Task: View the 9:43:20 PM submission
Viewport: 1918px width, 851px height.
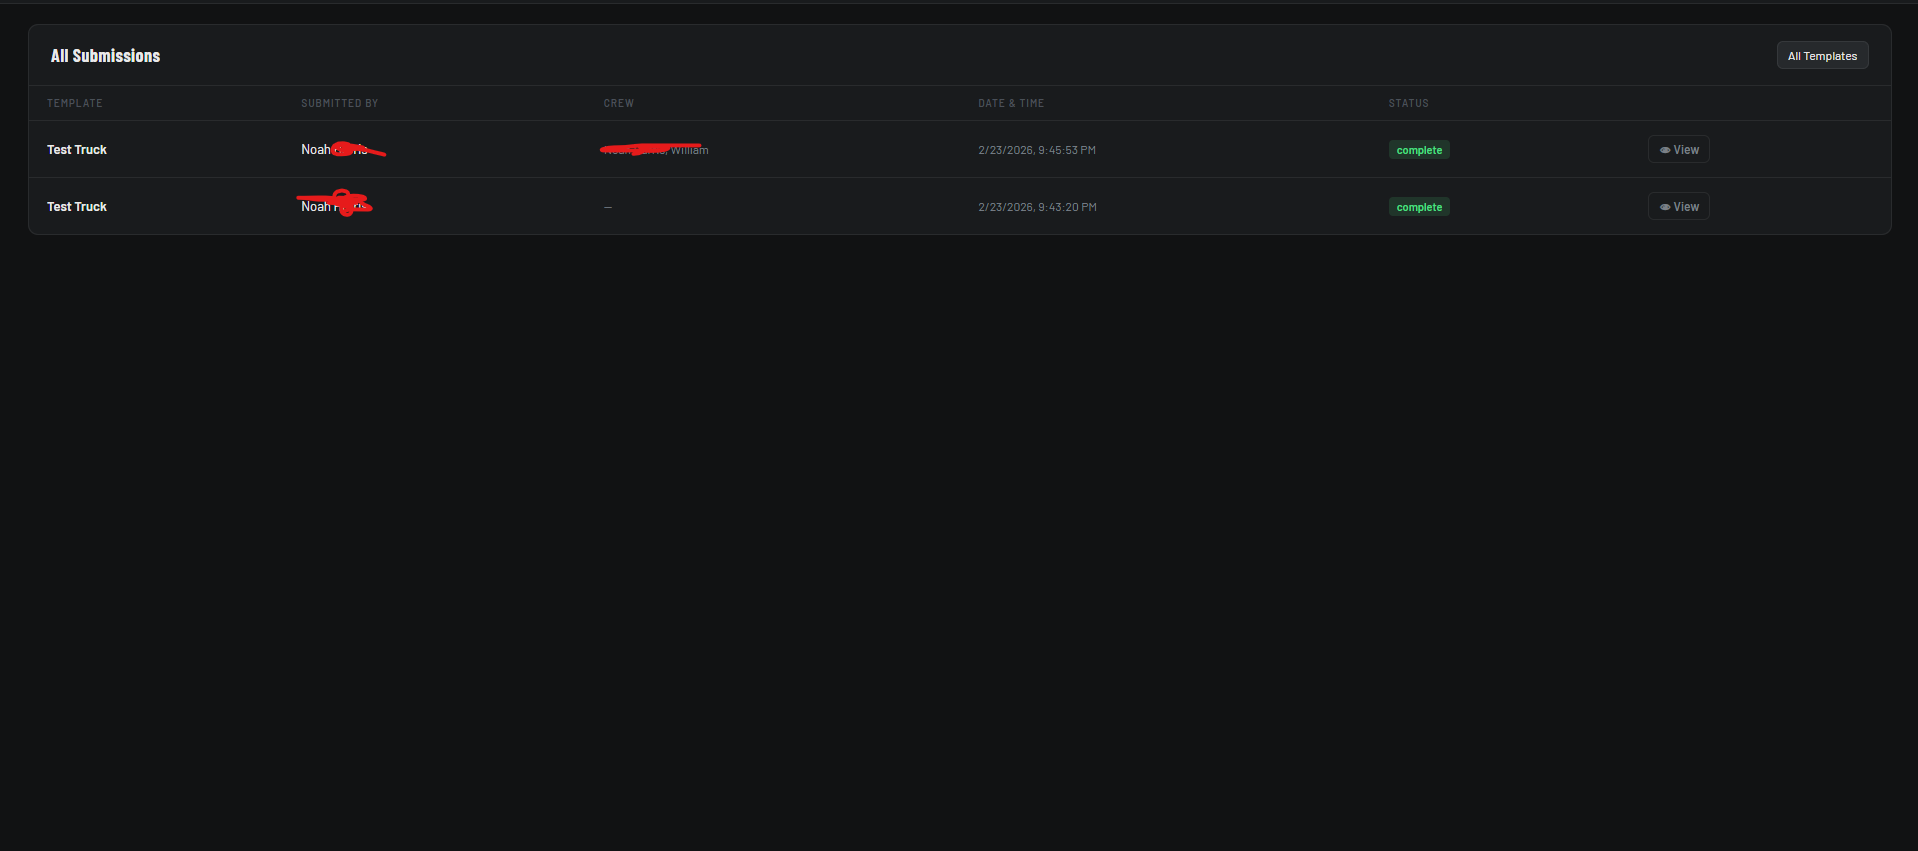Action: (x=1679, y=206)
